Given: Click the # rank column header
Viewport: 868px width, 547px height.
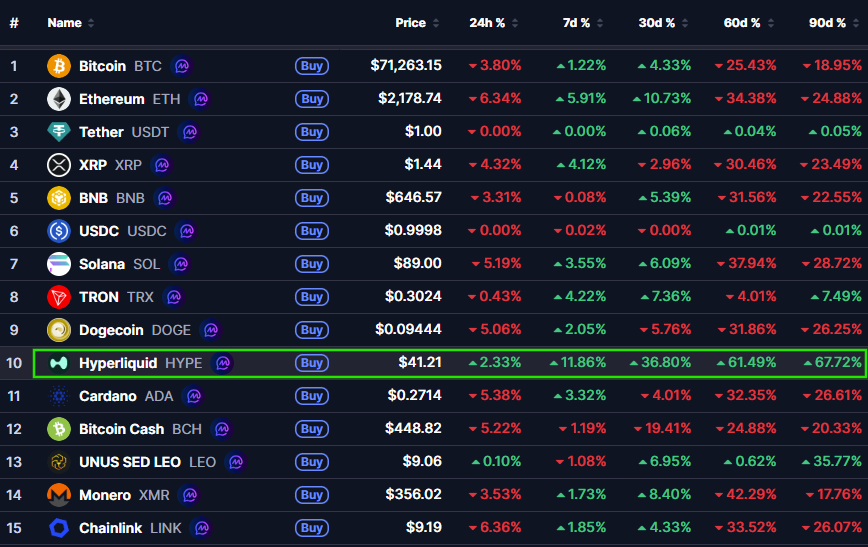Looking at the screenshot, I should coord(14,23).
